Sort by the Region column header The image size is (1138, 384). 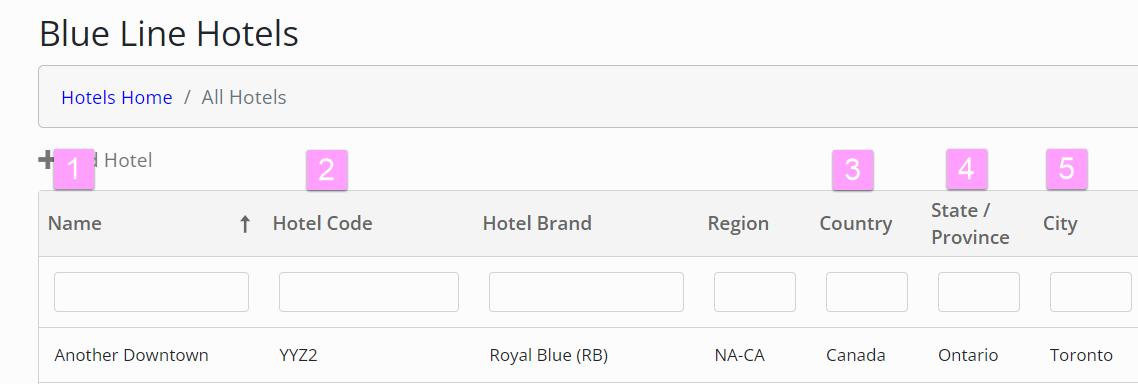coord(738,224)
